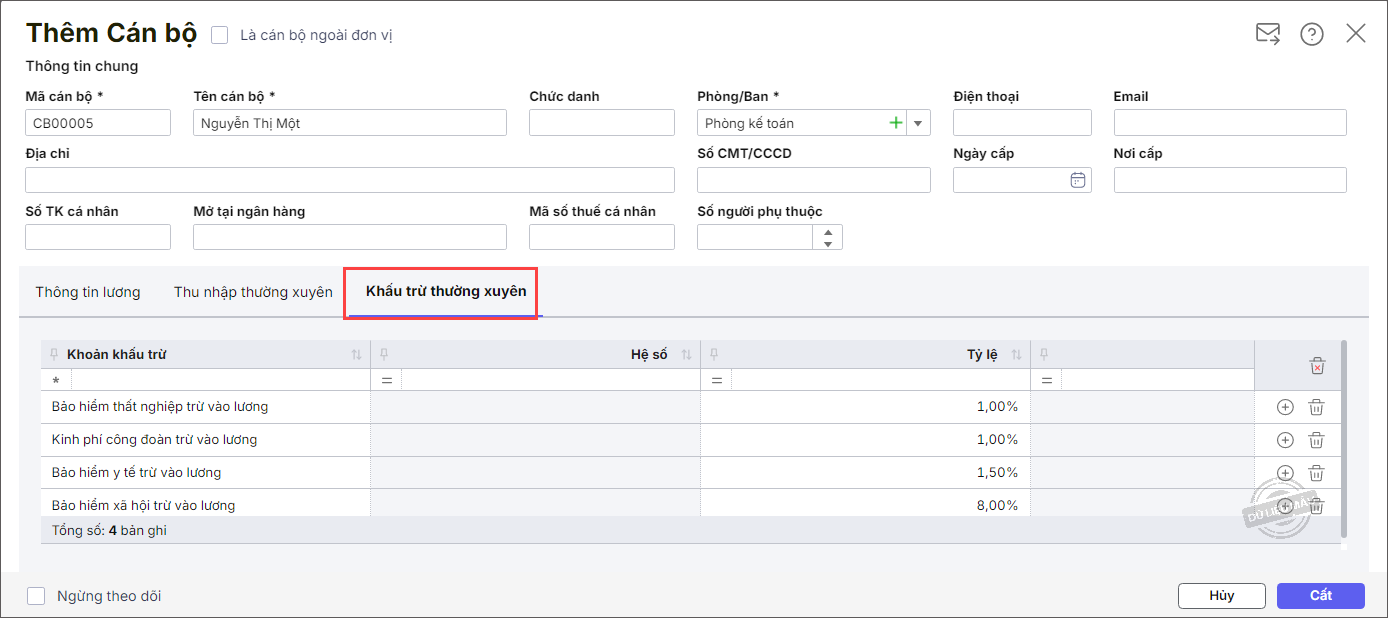Open the Ngày cấp calendar picker

(1078, 180)
